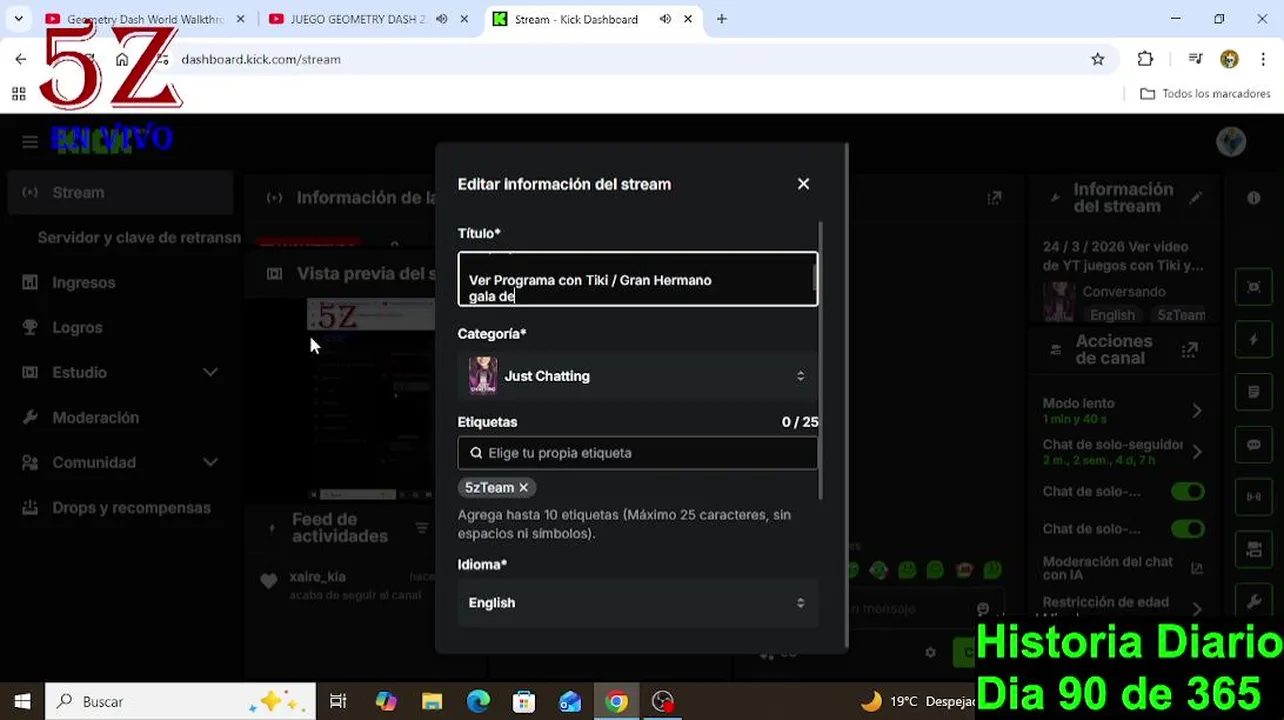Open Servidor y clave de retransmisión
Screen dimensions: 1284x720
tap(139, 238)
